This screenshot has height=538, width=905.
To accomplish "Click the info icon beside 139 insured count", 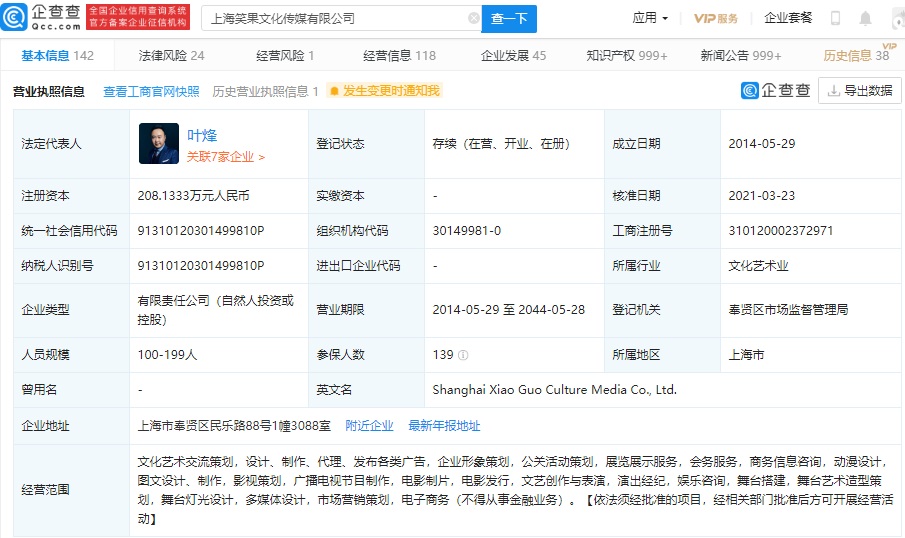I will (x=463, y=355).
